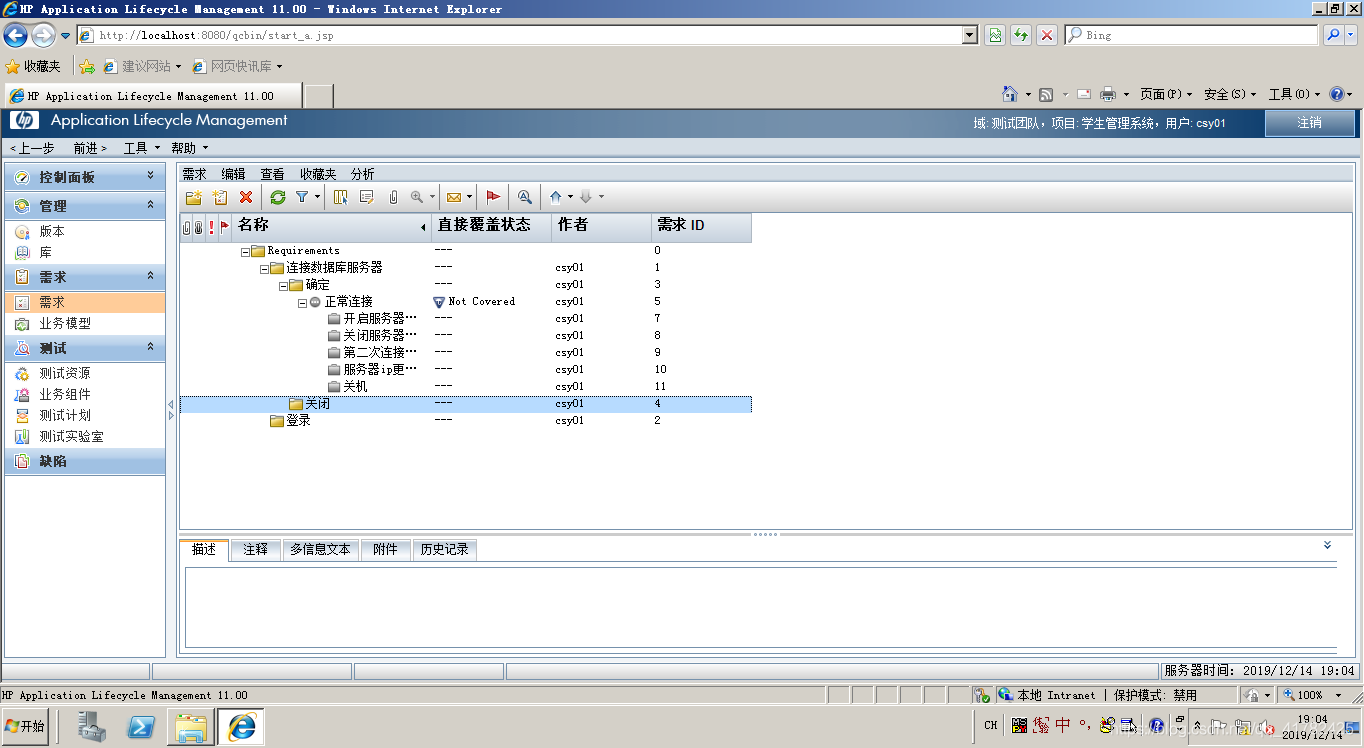The height and width of the screenshot is (748, 1364).
Task: Collapse the 连接数据库服务器 folder node
Action: click(264, 268)
